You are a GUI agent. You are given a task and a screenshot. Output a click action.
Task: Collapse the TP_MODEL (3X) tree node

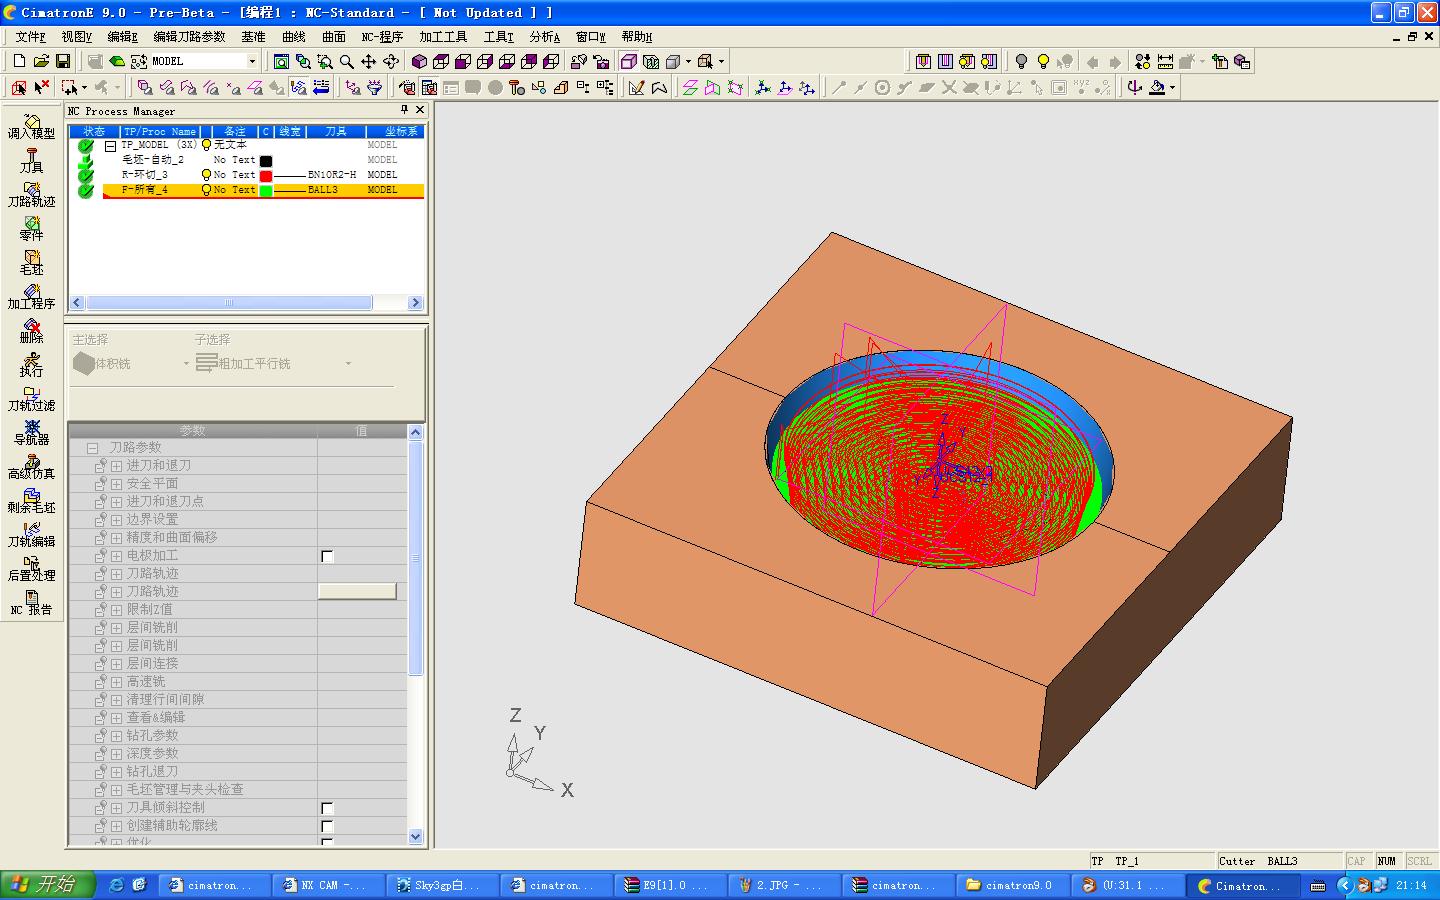coord(112,145)
